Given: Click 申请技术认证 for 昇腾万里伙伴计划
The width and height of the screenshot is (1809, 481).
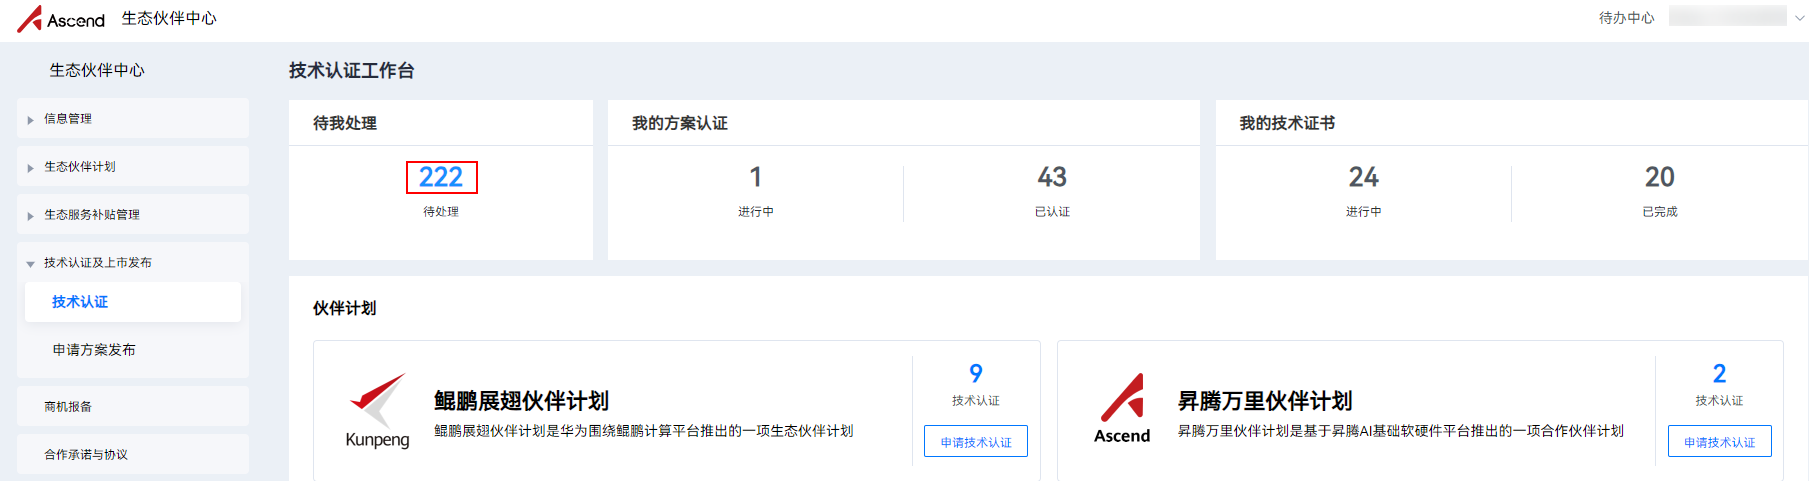Looking at the screenshot, I should click(1719, 441).
